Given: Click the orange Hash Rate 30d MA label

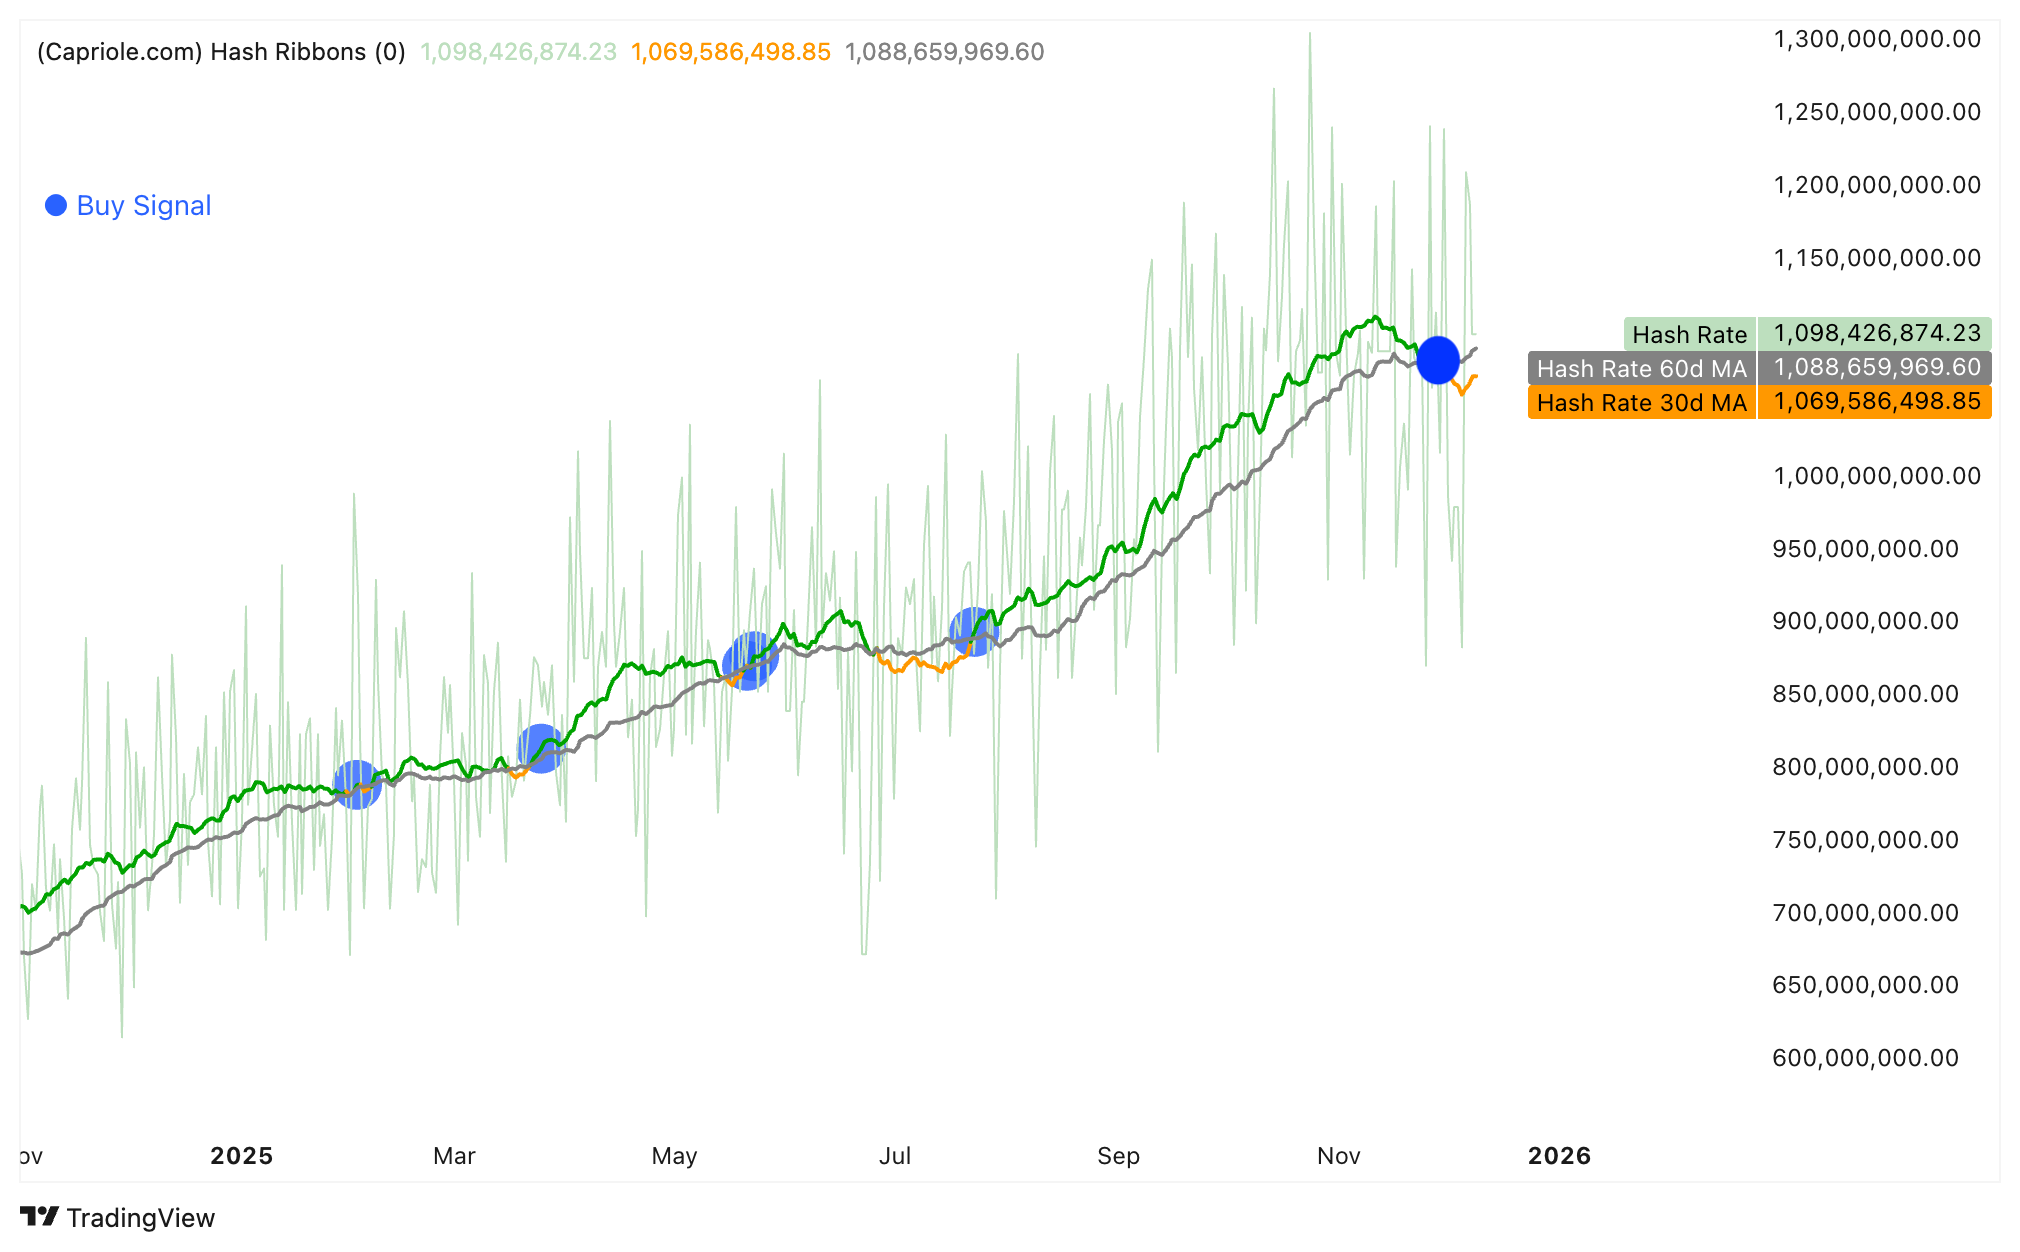Looking at the screenshot, I should point(1641,402).
